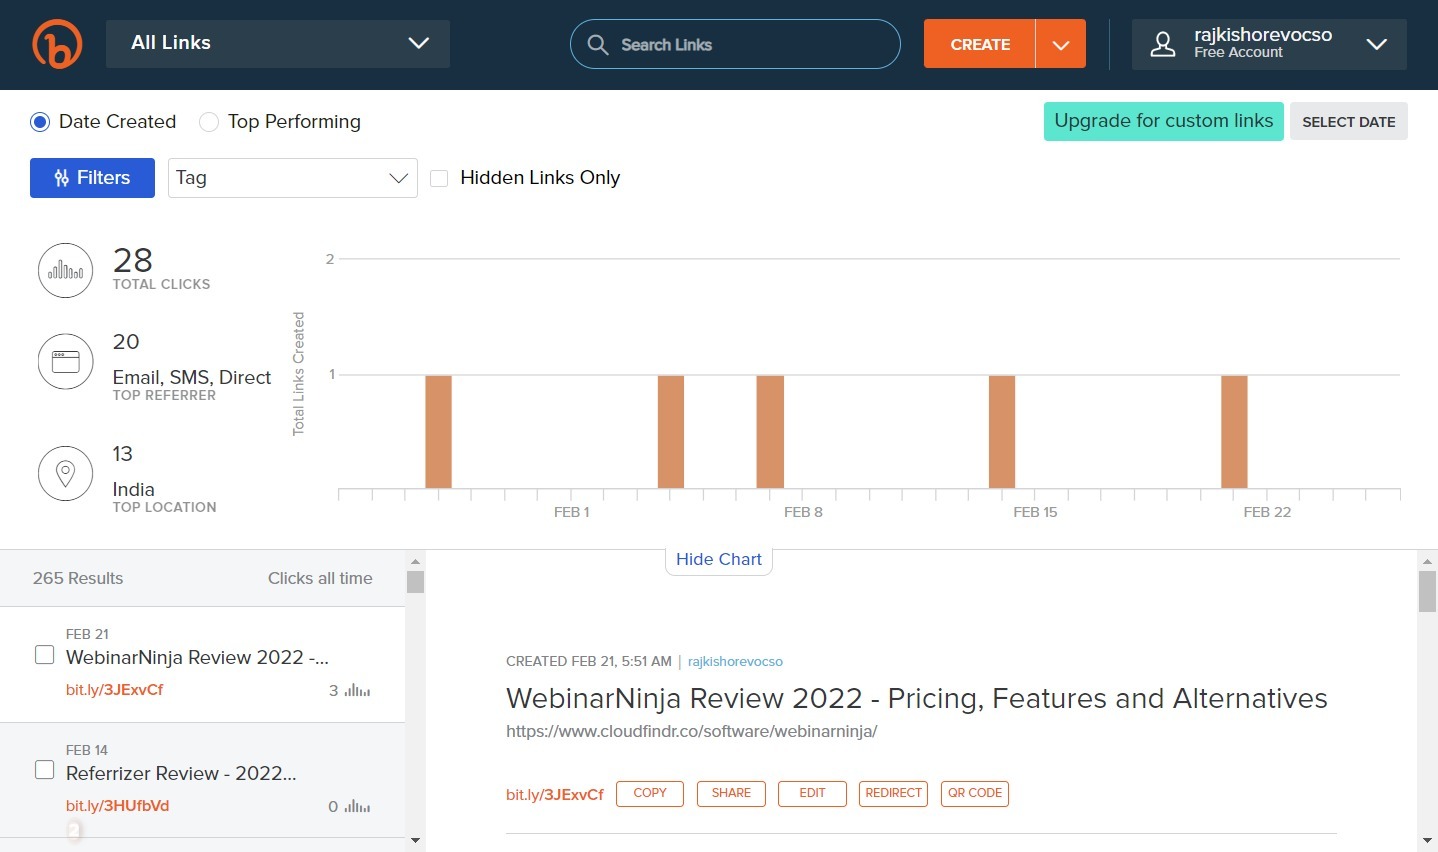Check the Referrizer Review link checkbox

coord(45,770)
